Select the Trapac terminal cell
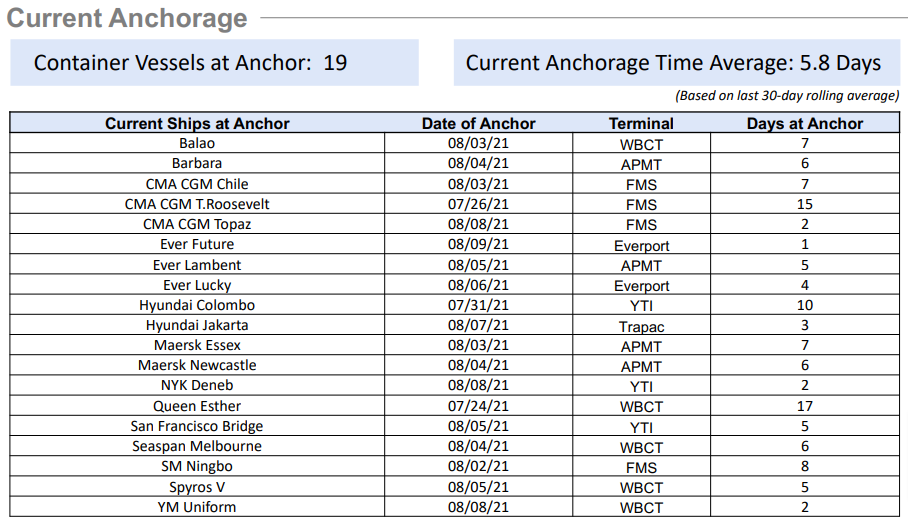The image size is (908, 519). click(x=641, y=326)
